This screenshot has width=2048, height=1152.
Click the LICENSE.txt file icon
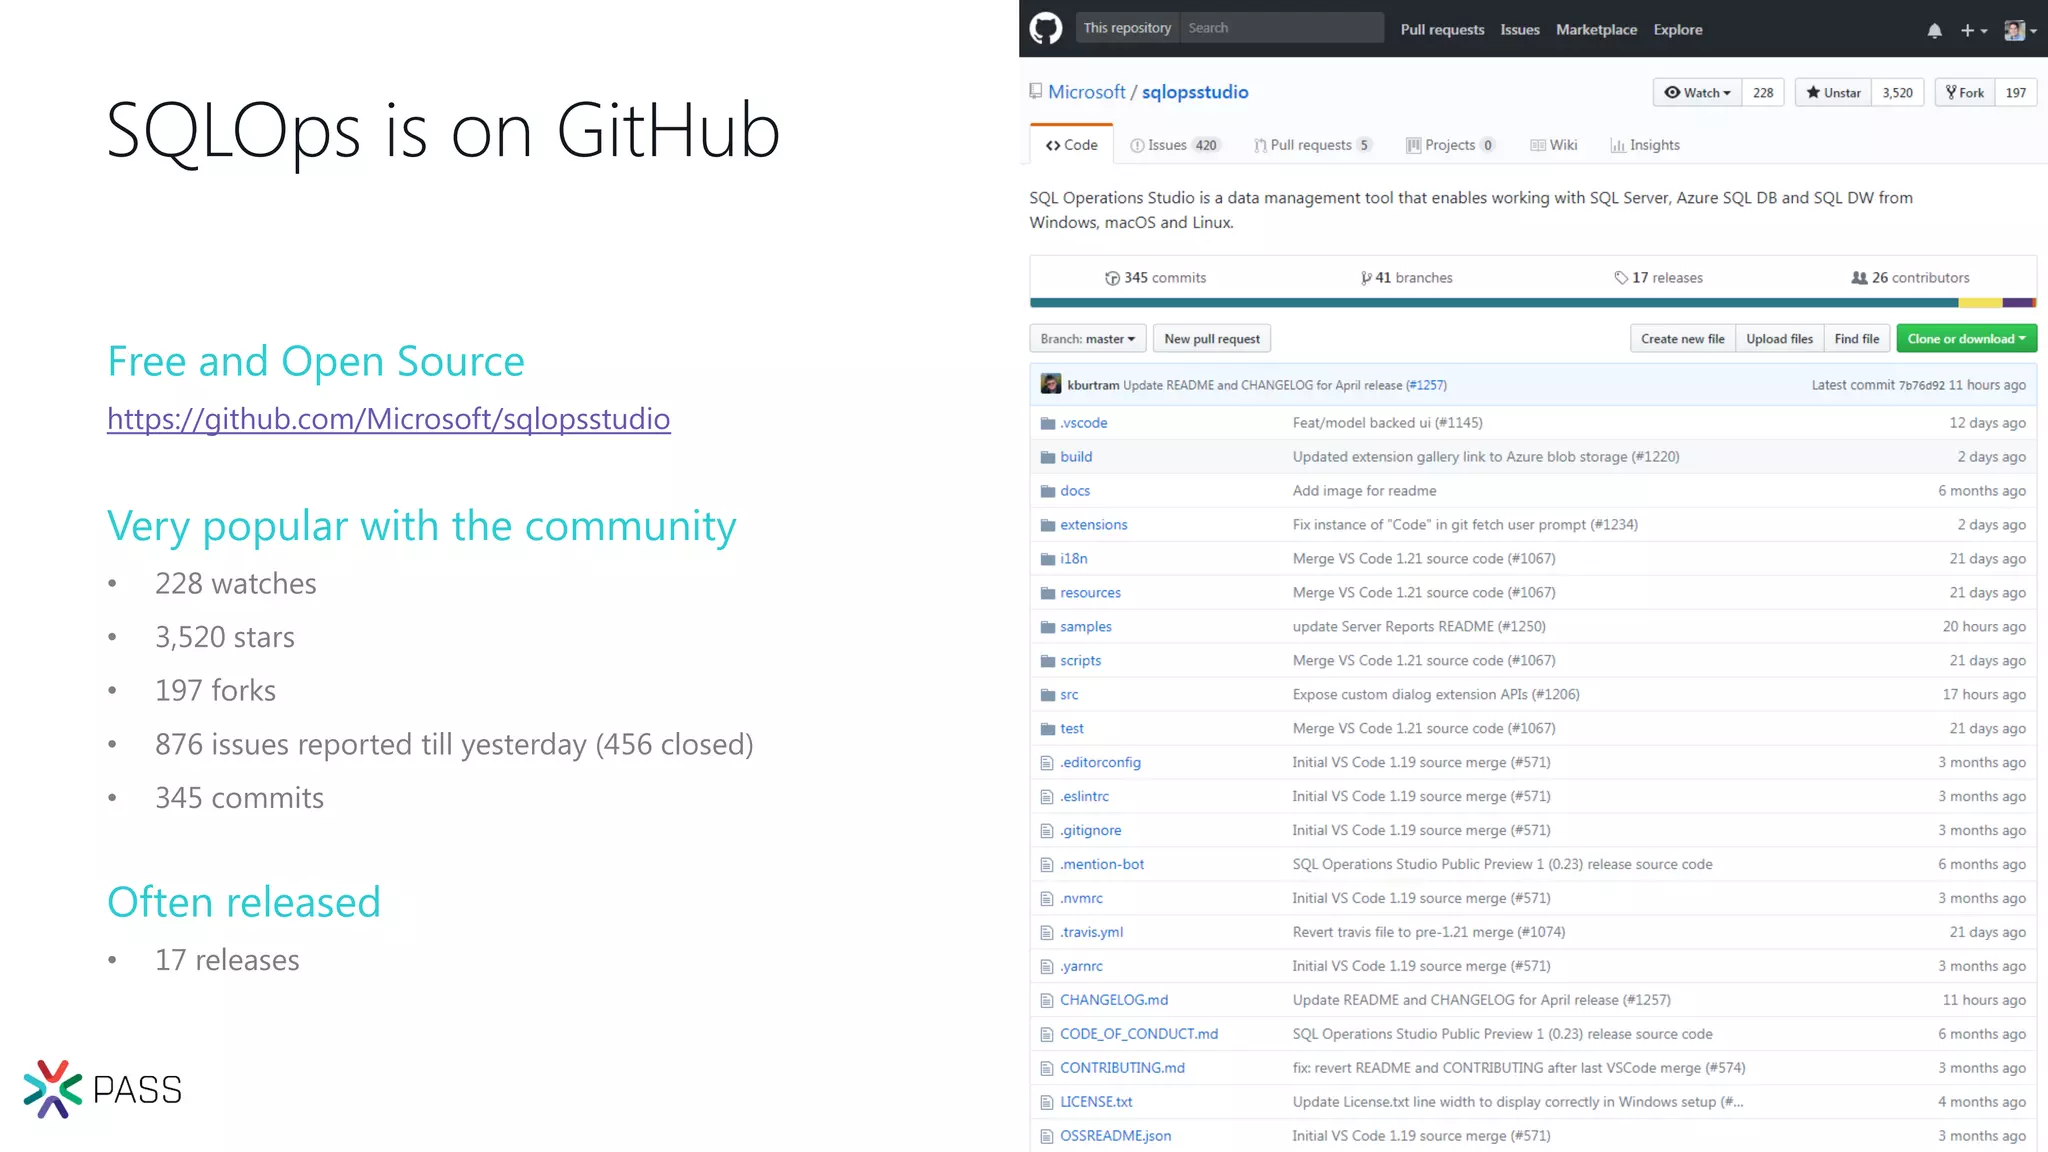pyautogui.click(x=1047, y=1102)
